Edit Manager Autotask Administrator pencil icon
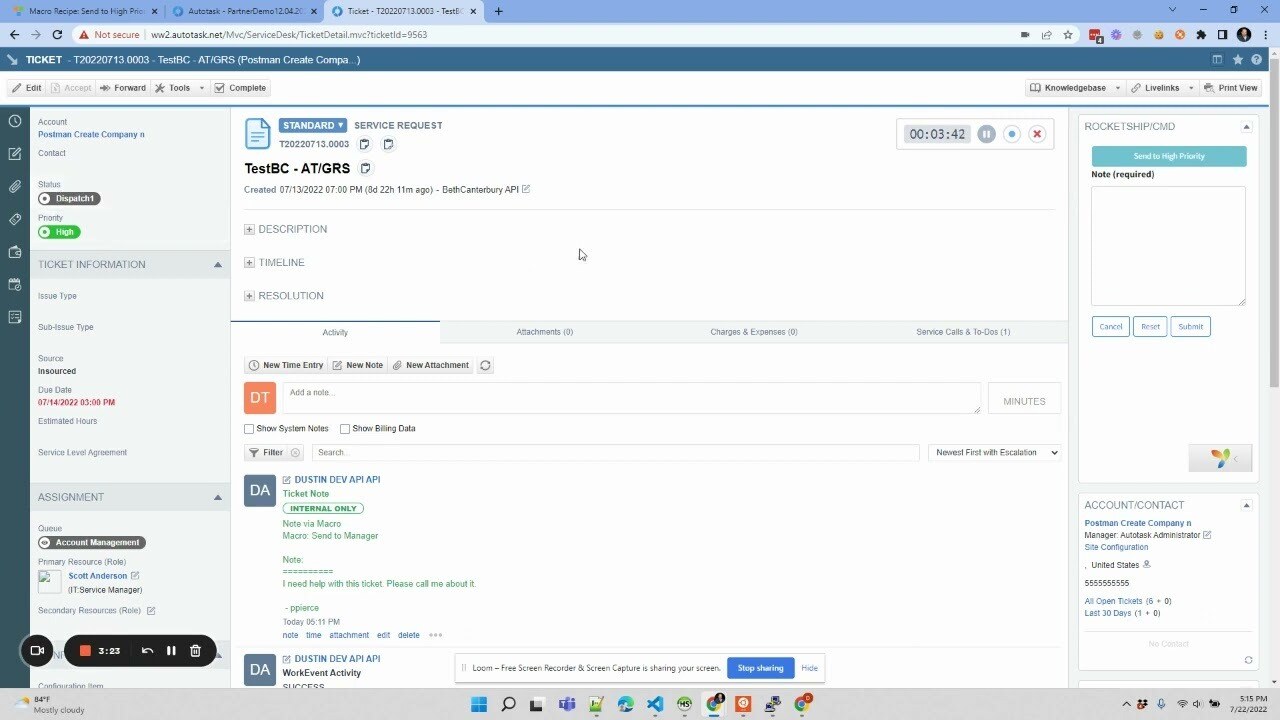Screen dimensions: 1280x720 1207,535
